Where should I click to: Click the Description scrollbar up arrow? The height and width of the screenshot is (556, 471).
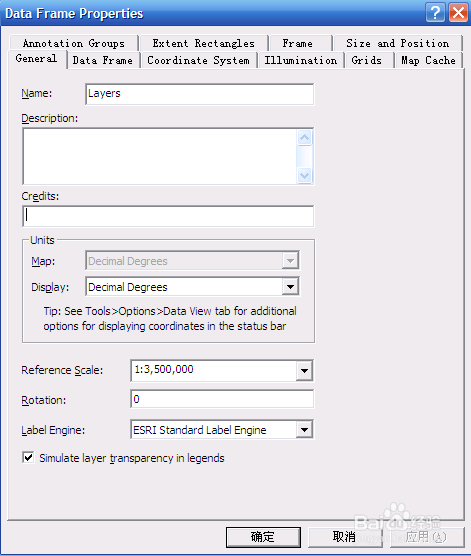(305, 138)
